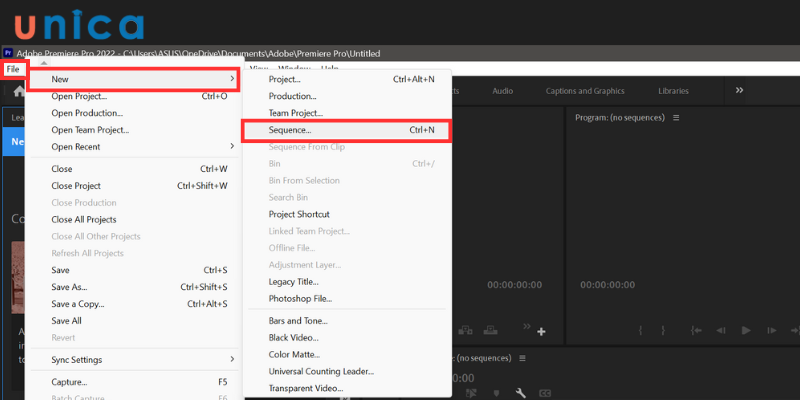Click the Overwrite icon in Source monitor
This screenshot has width=800, height=400.
(x=492, y=331)
